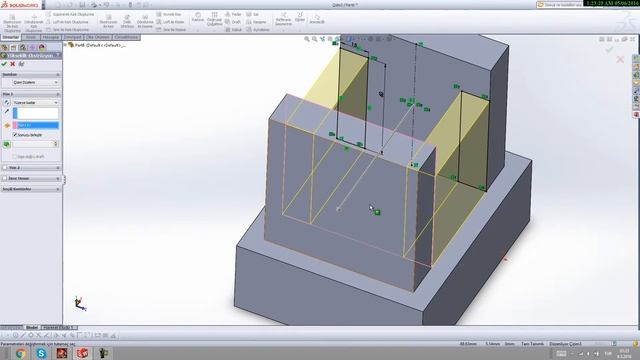Click Ekstrüzyon ile Katı Oluşturma tool

[12, 23]
